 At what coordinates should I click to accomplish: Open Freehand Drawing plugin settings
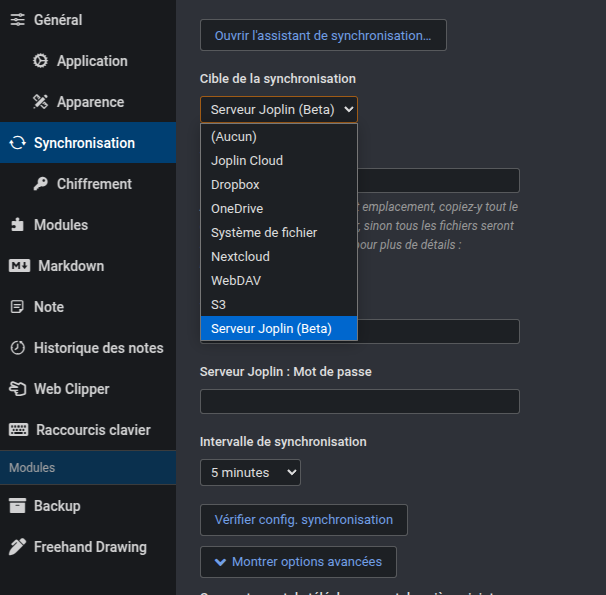(x=88, y=547)
